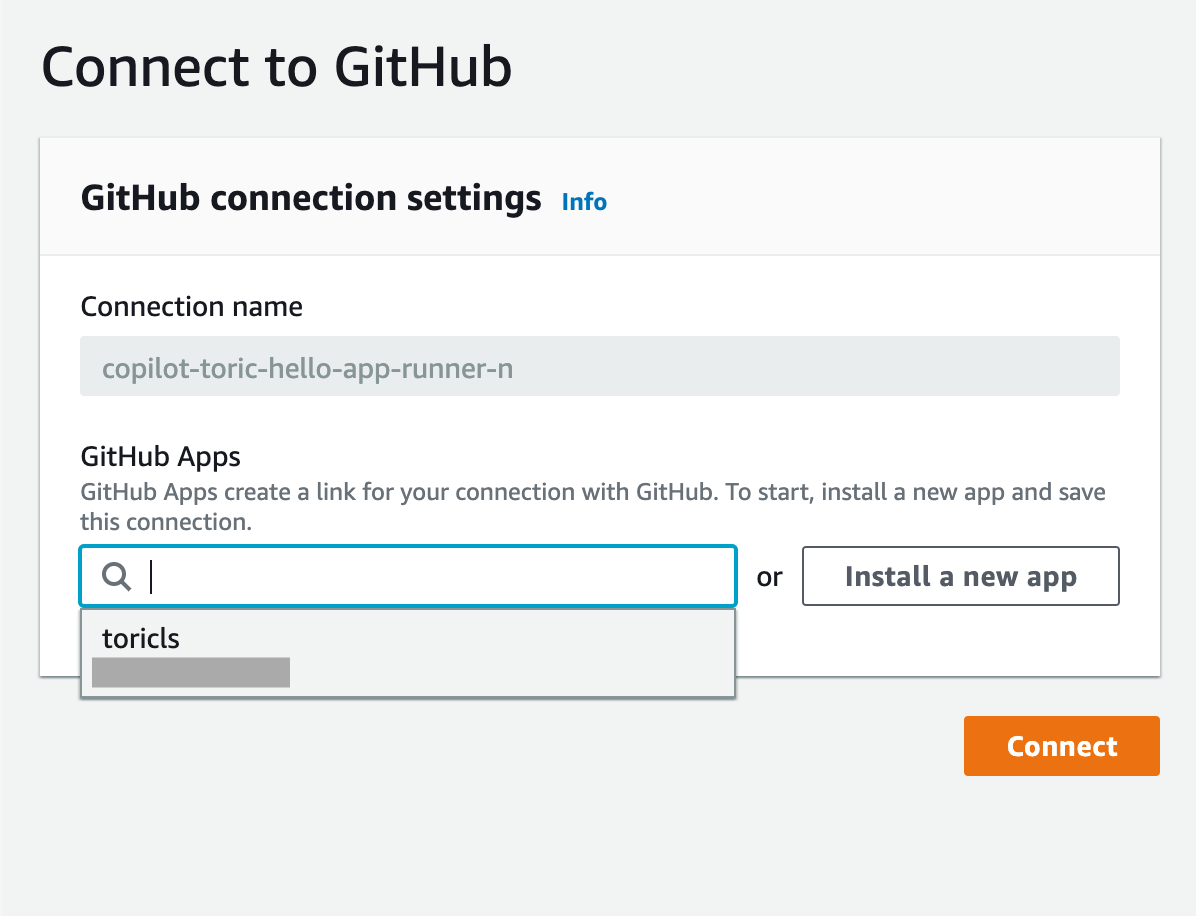Click the 'Connect to GitHub' page heading
Image resolution: width=1196 pixels, height=916 pixels.
coord(276,67)
